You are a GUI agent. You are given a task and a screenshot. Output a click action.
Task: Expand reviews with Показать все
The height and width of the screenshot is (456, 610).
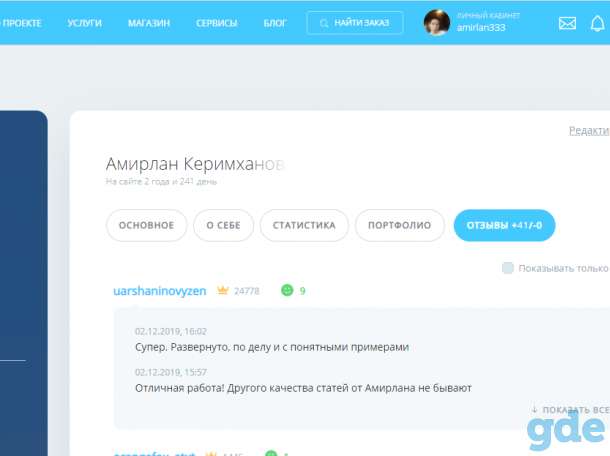[570, 410]
